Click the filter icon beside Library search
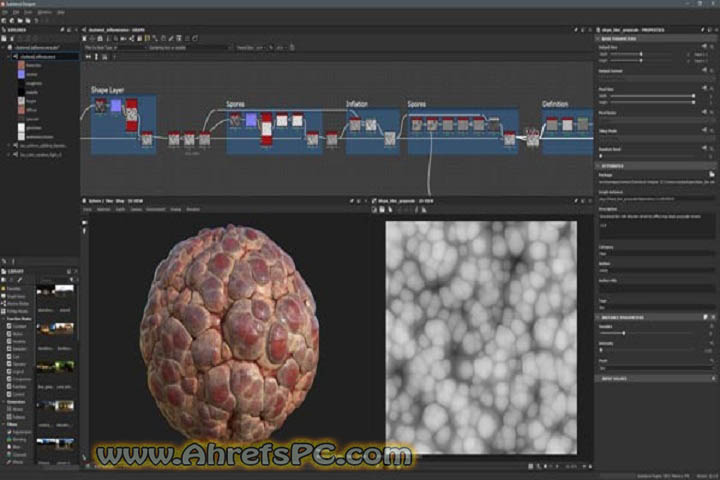This screenshot has width=720, height=480. click(x=71, y=280)
